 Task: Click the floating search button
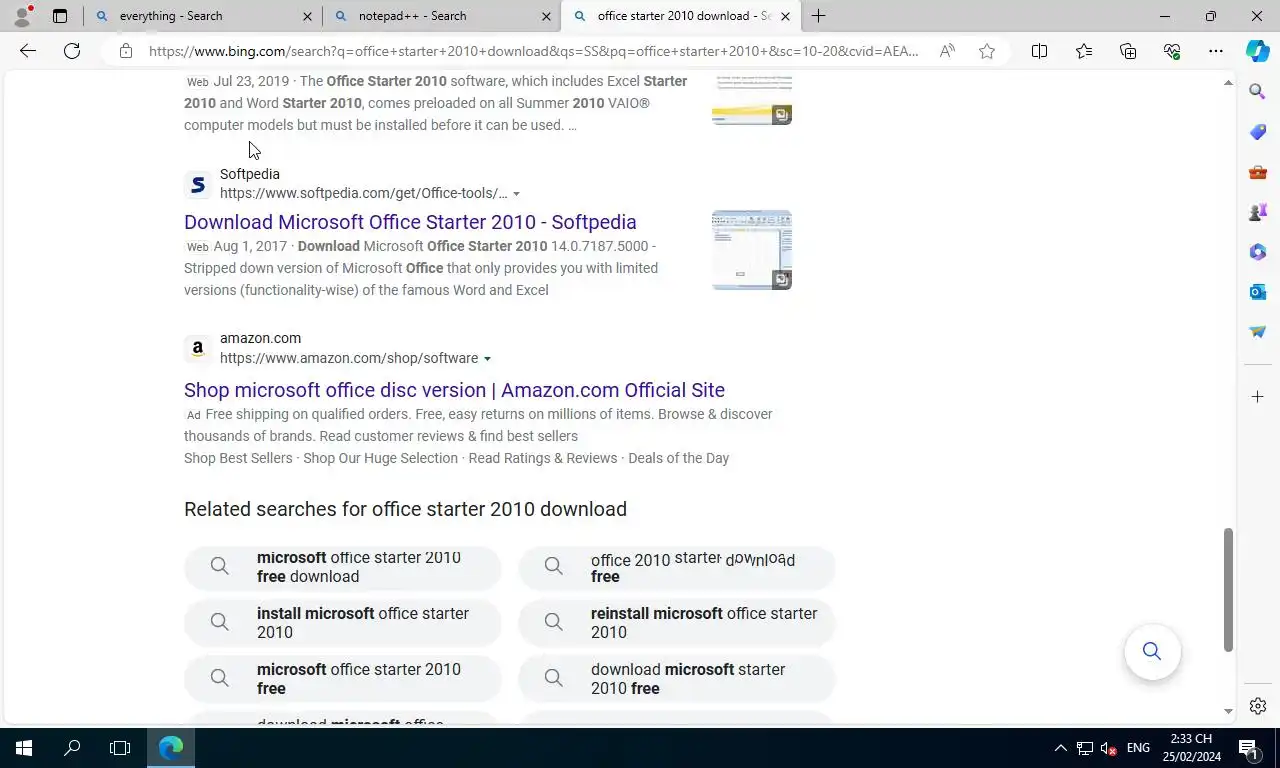point(1152,652)
